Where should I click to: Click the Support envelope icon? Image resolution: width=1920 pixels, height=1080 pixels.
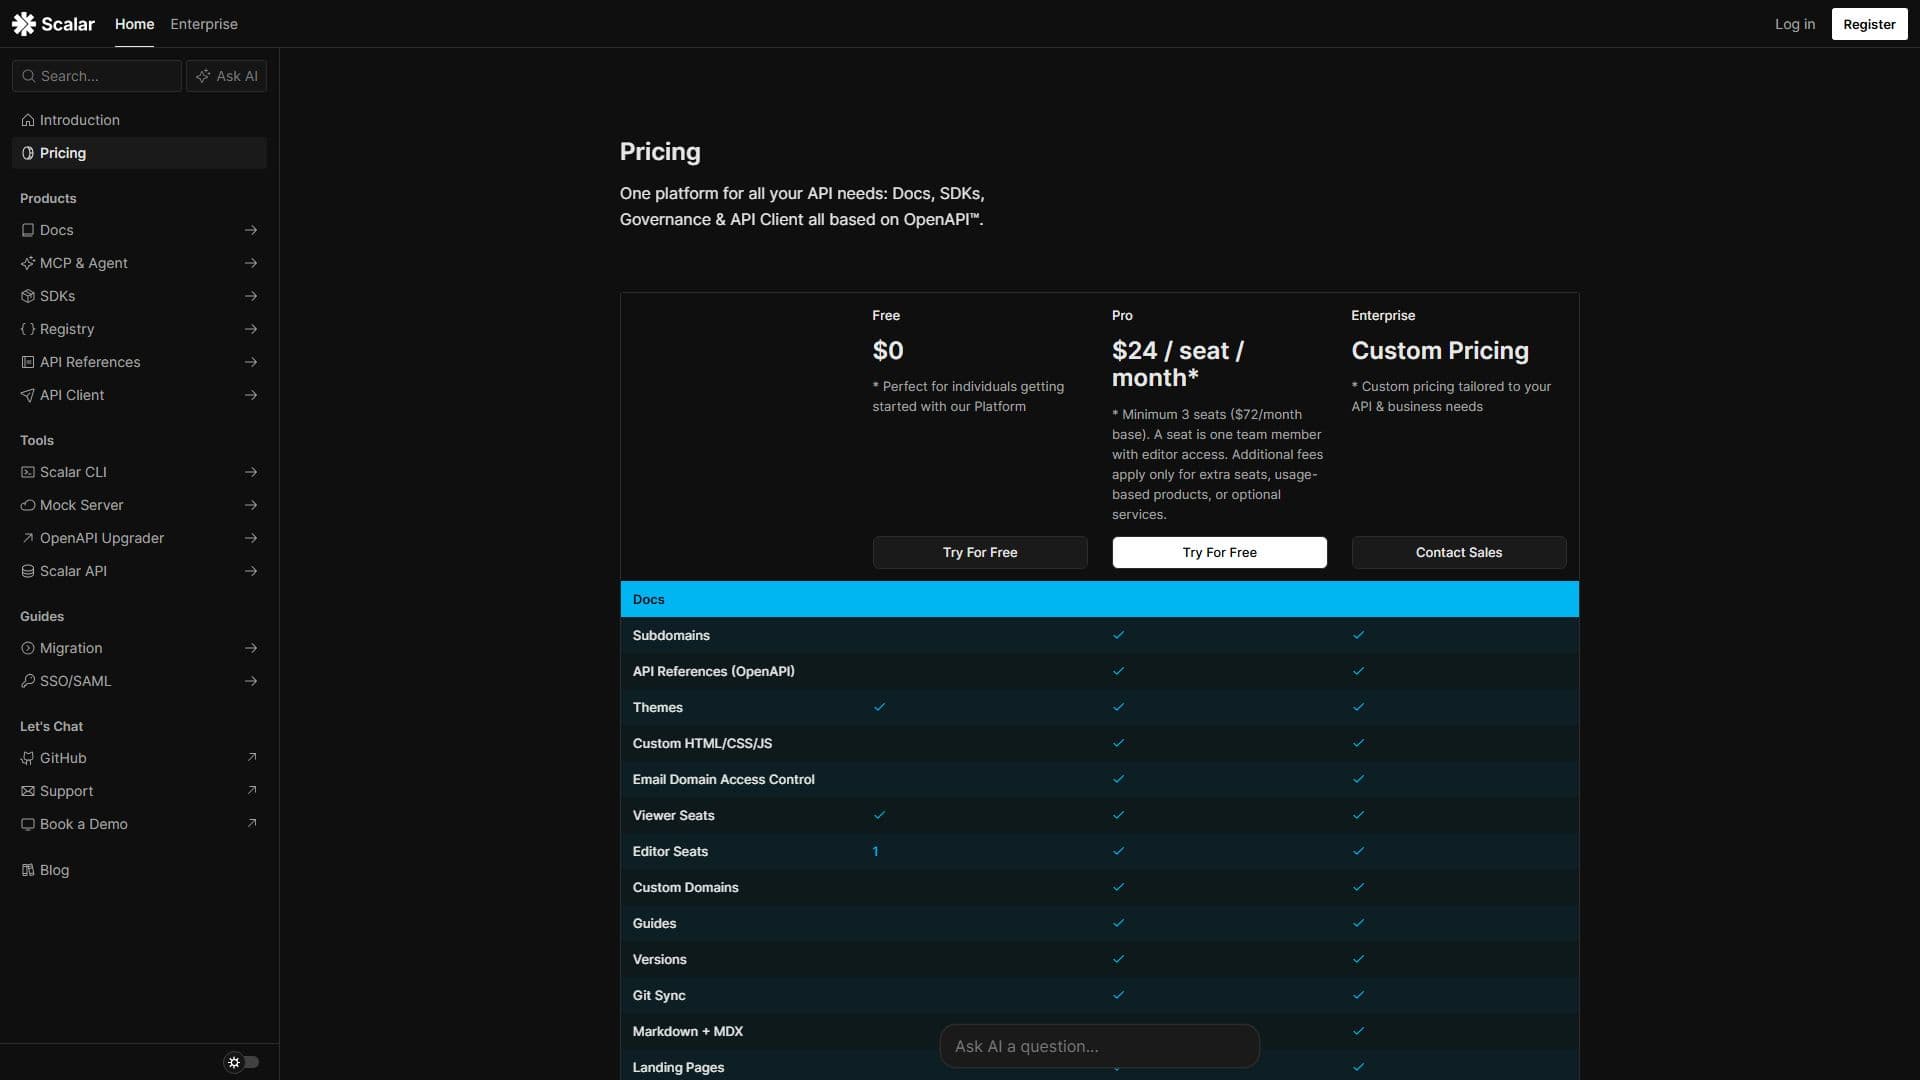(28, 791)
